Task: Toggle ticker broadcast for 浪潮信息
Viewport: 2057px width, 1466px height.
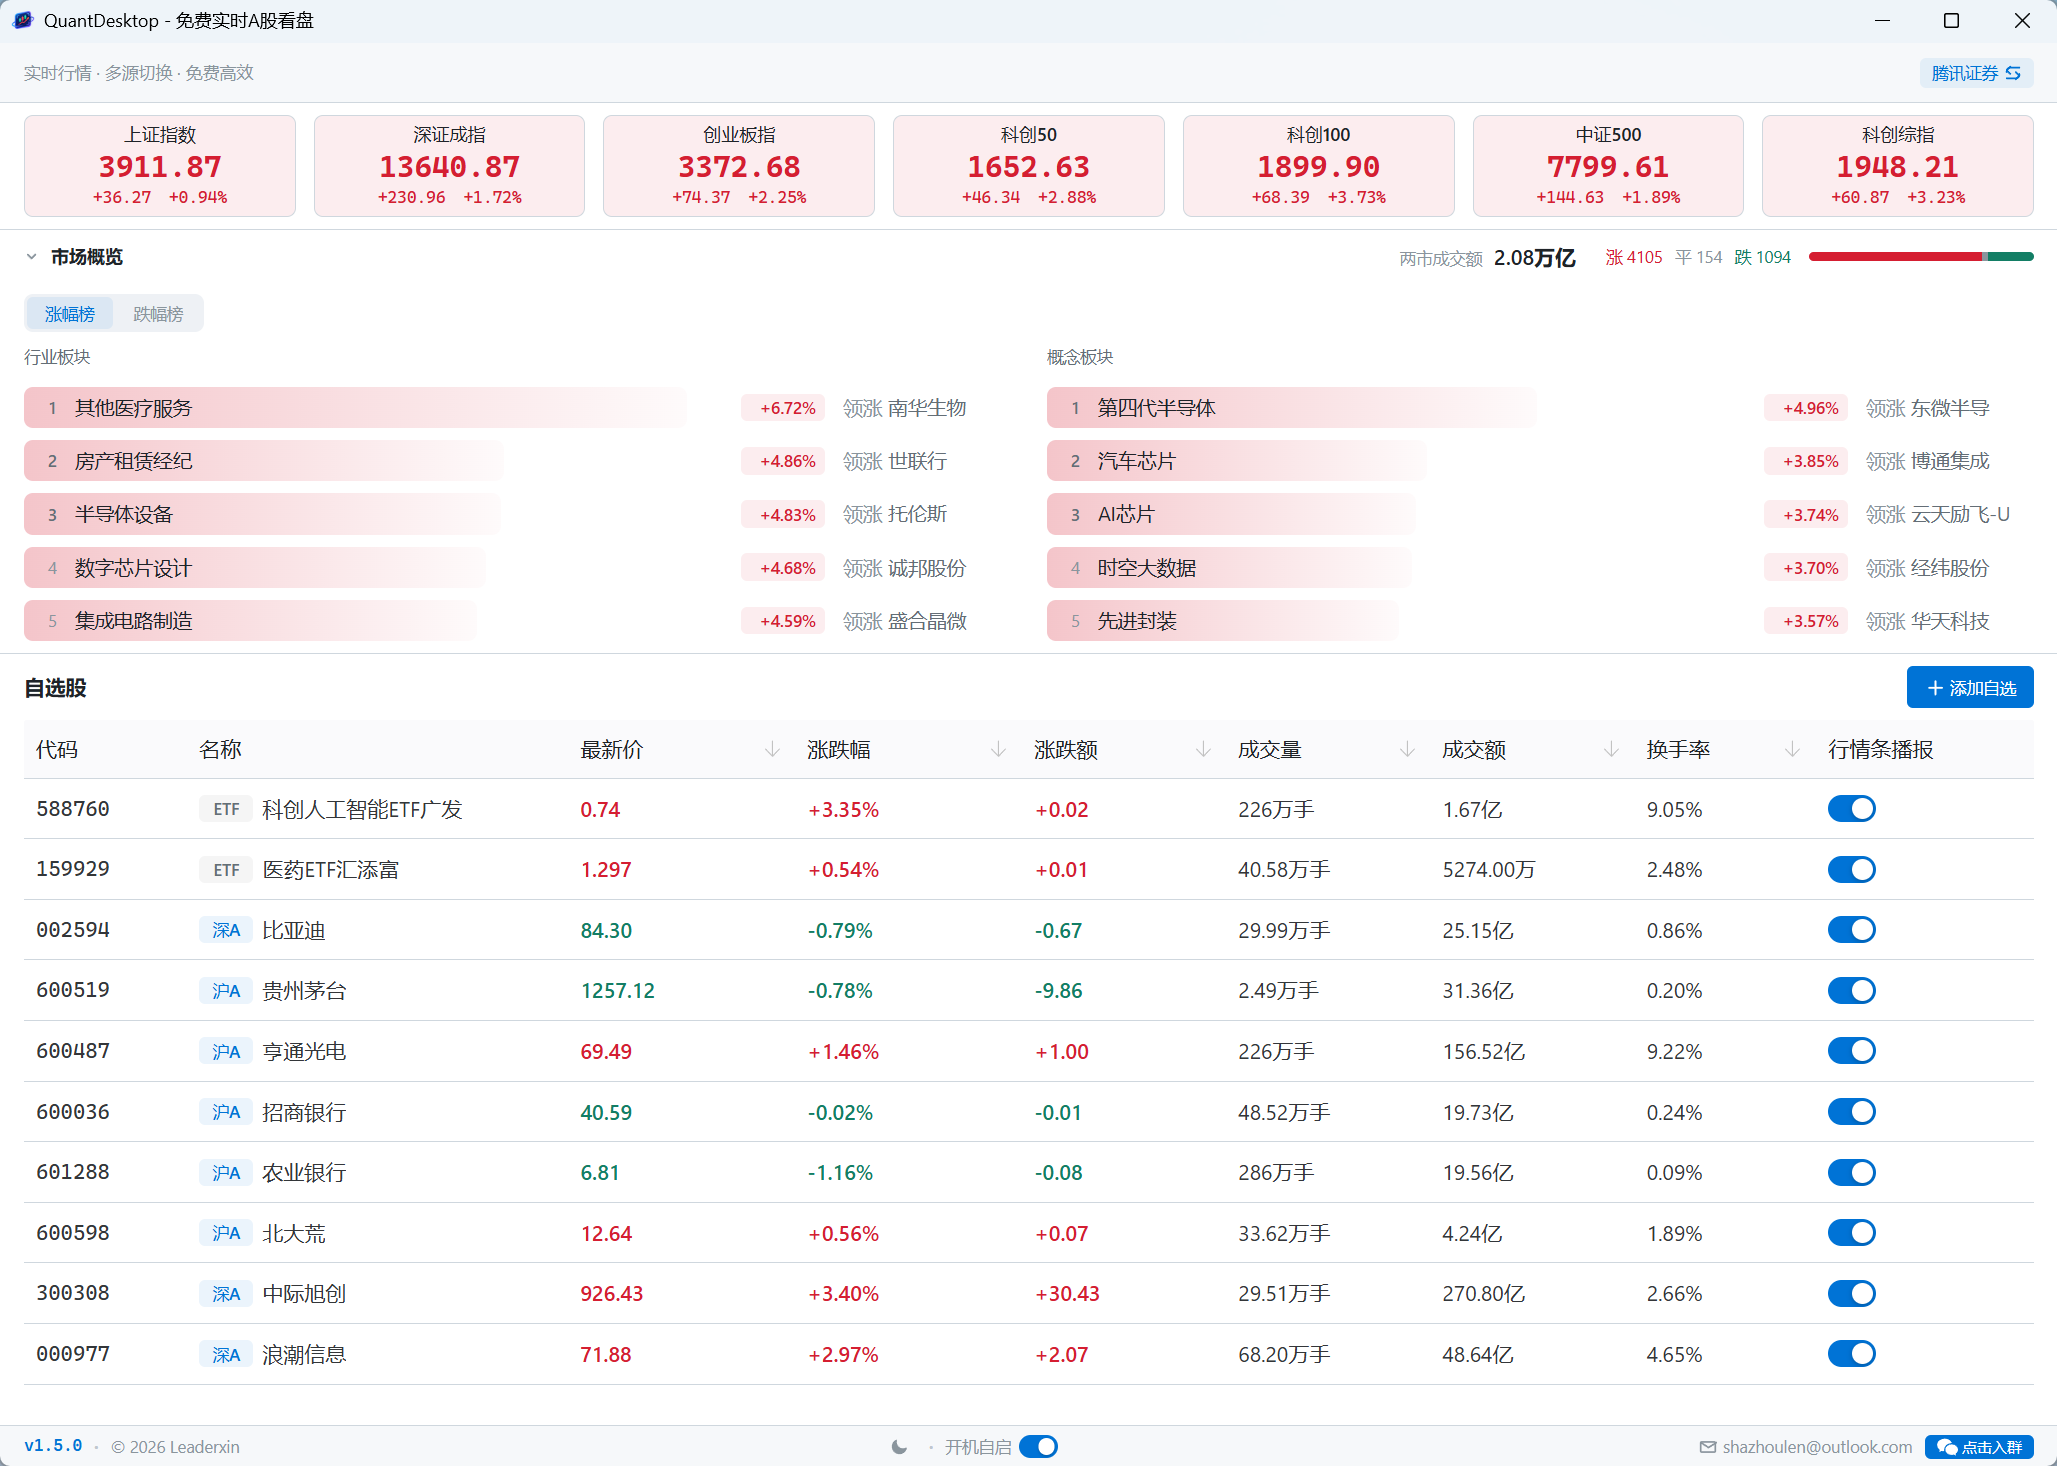Action: (x=1851, y=1354)
